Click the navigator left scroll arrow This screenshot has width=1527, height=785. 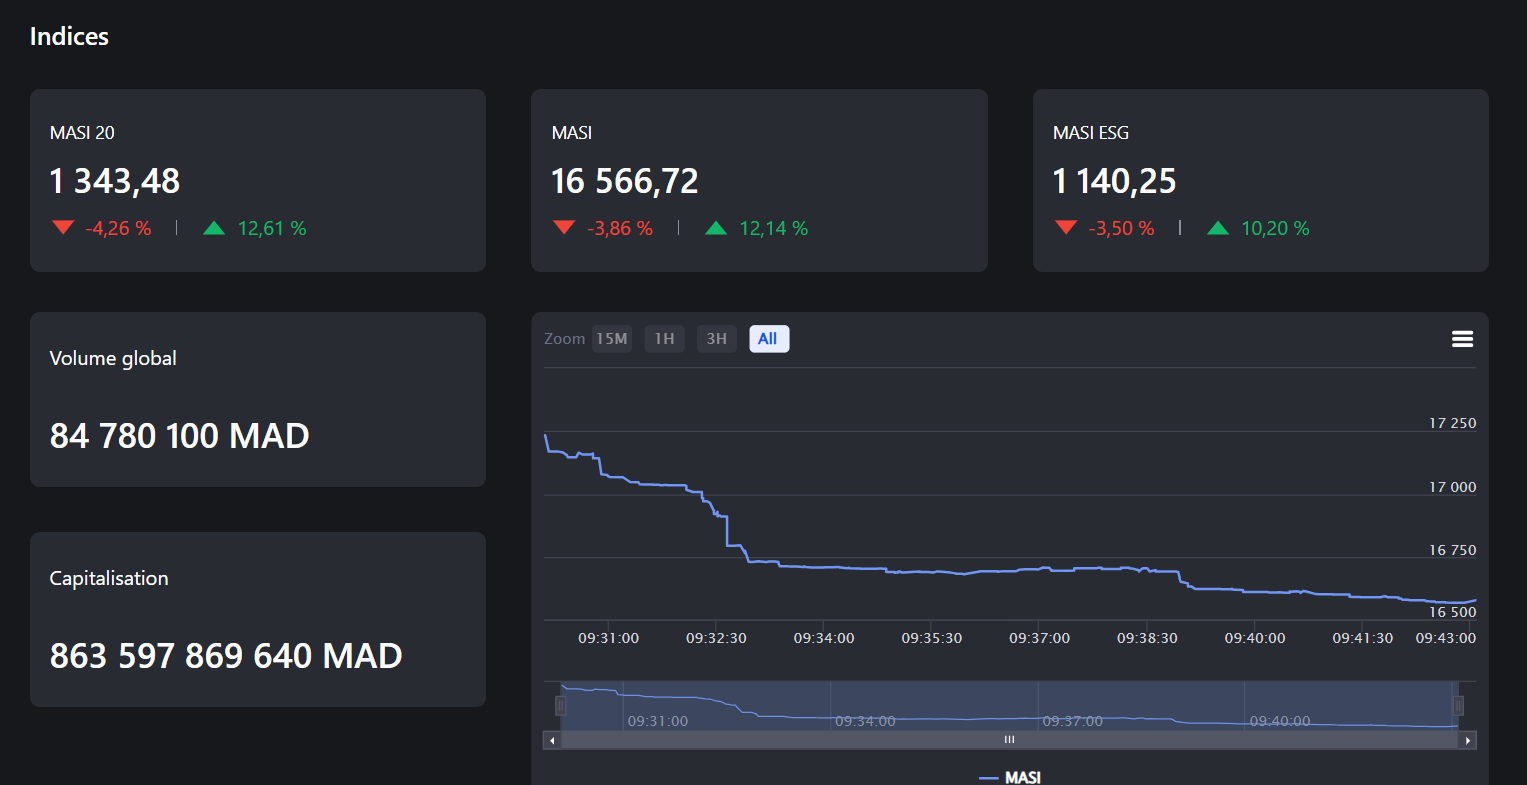552,741
